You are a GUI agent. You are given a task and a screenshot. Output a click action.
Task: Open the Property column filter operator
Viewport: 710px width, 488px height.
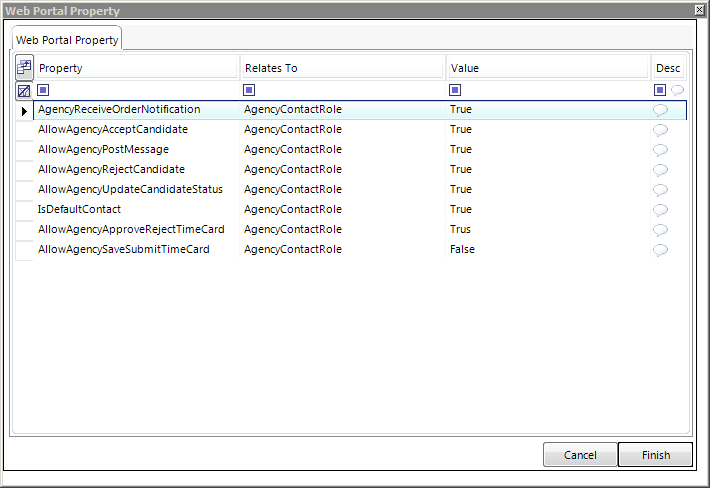[x=43, y=90]
